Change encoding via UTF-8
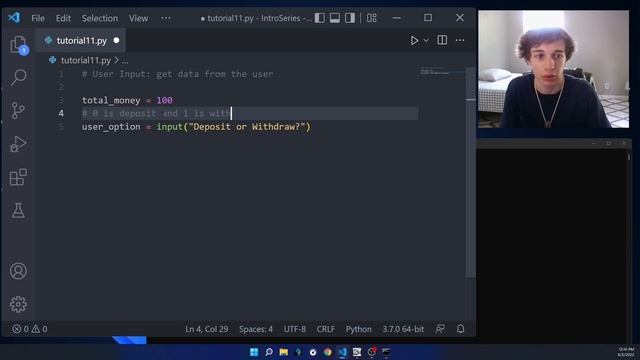640x360 pixels. click(295, 329)
